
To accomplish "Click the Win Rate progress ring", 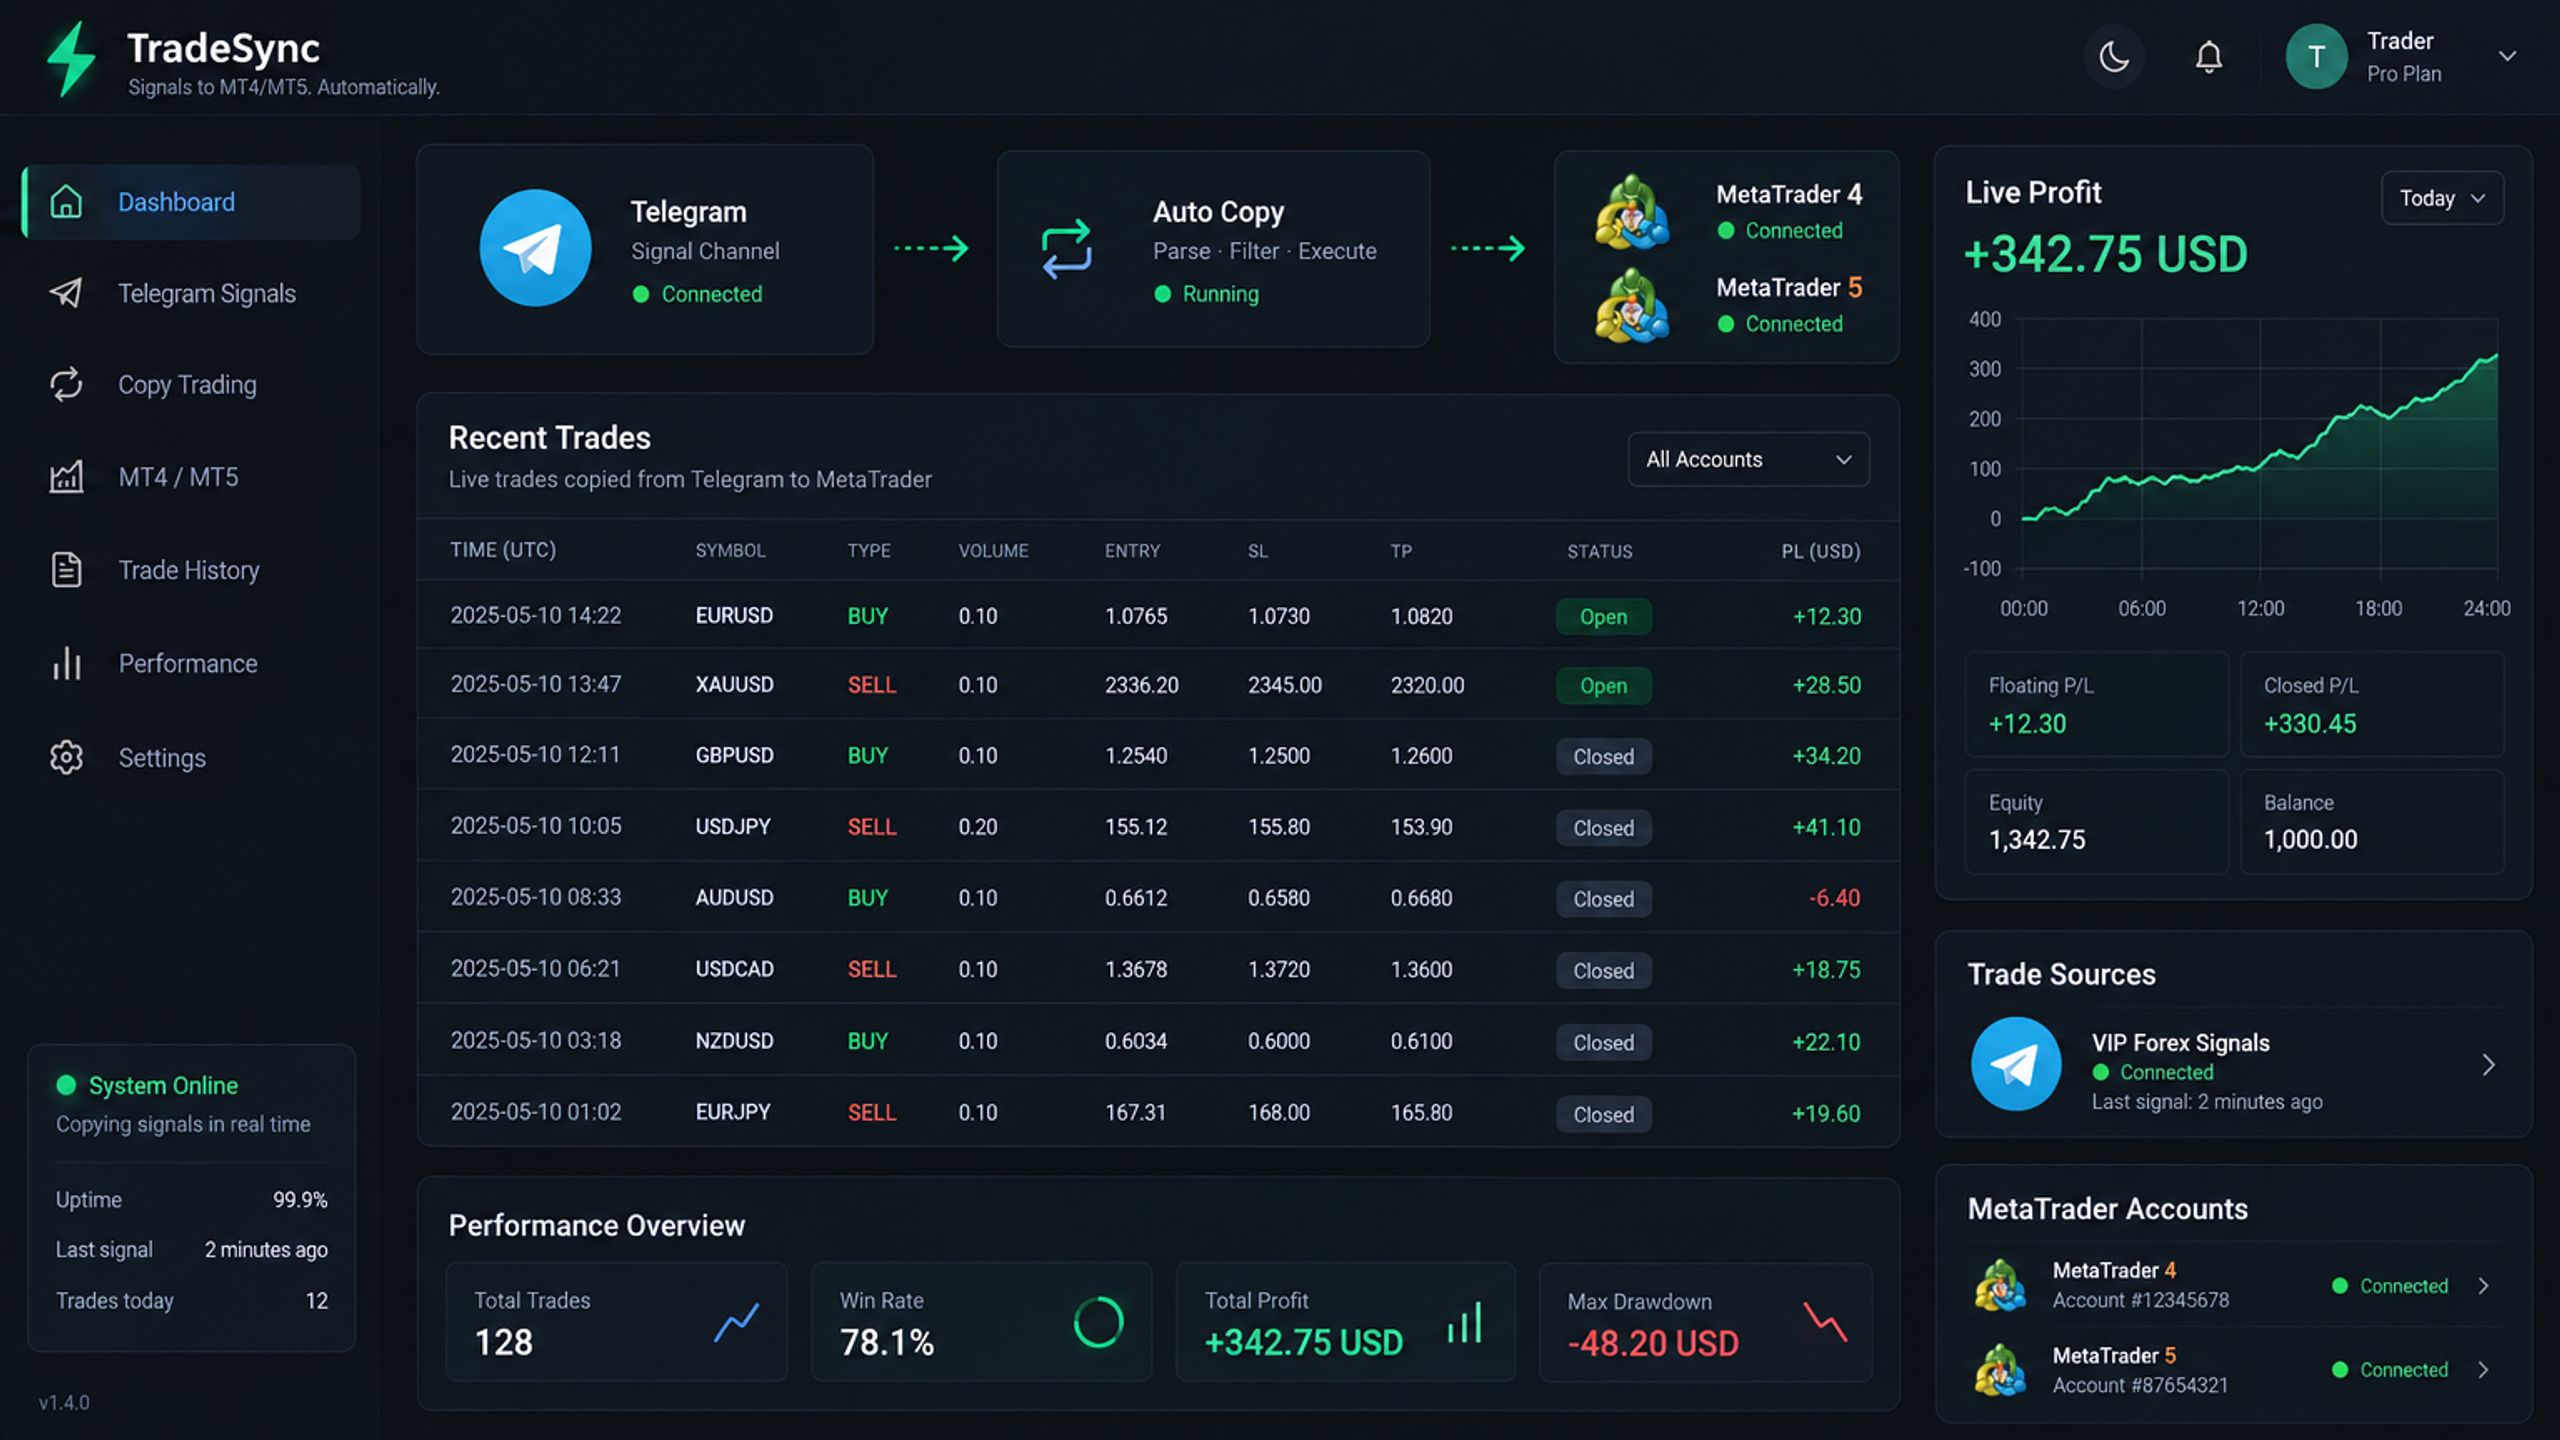I will (x=1098, y=1322).
